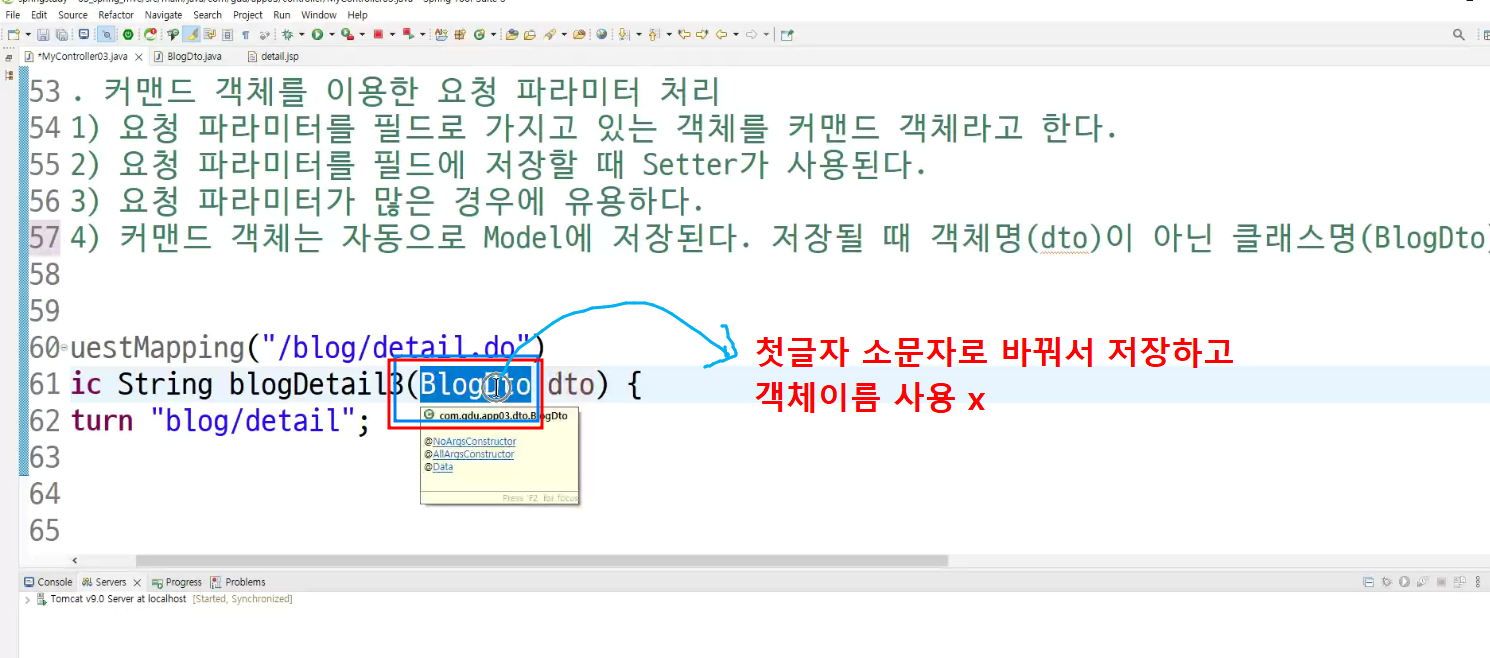Toggle the highlighted Mark Occurrences marker icon
The height and width of the screenshot is (658, 1490).
coord(190,34)
